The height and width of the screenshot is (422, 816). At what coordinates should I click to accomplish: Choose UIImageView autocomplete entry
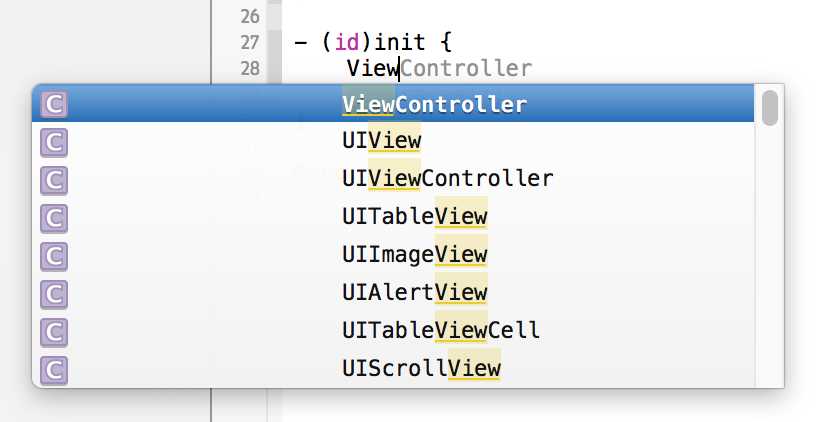393,255
